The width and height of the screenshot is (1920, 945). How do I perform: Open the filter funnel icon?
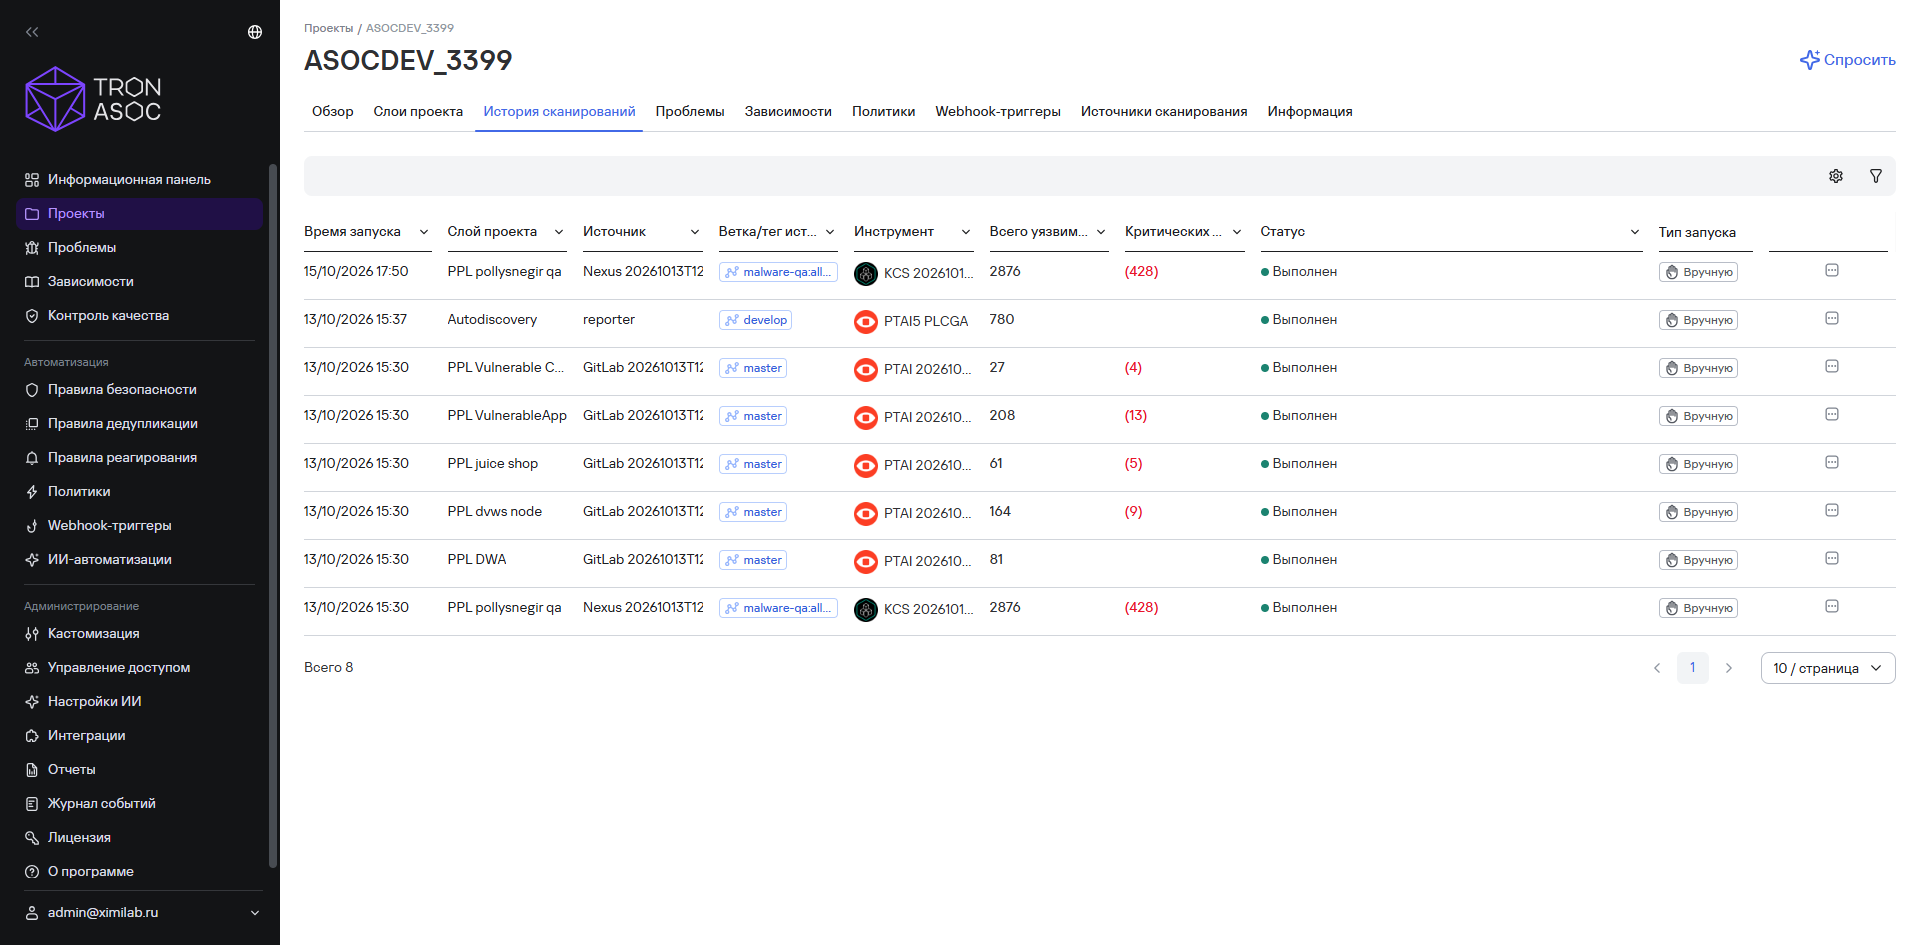click(x=1876, y=176)
